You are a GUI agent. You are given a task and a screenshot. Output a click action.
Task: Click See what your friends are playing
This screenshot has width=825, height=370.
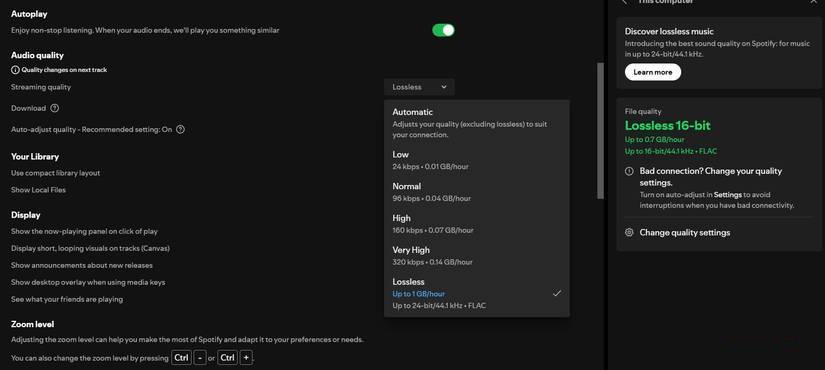pos(67,299)
